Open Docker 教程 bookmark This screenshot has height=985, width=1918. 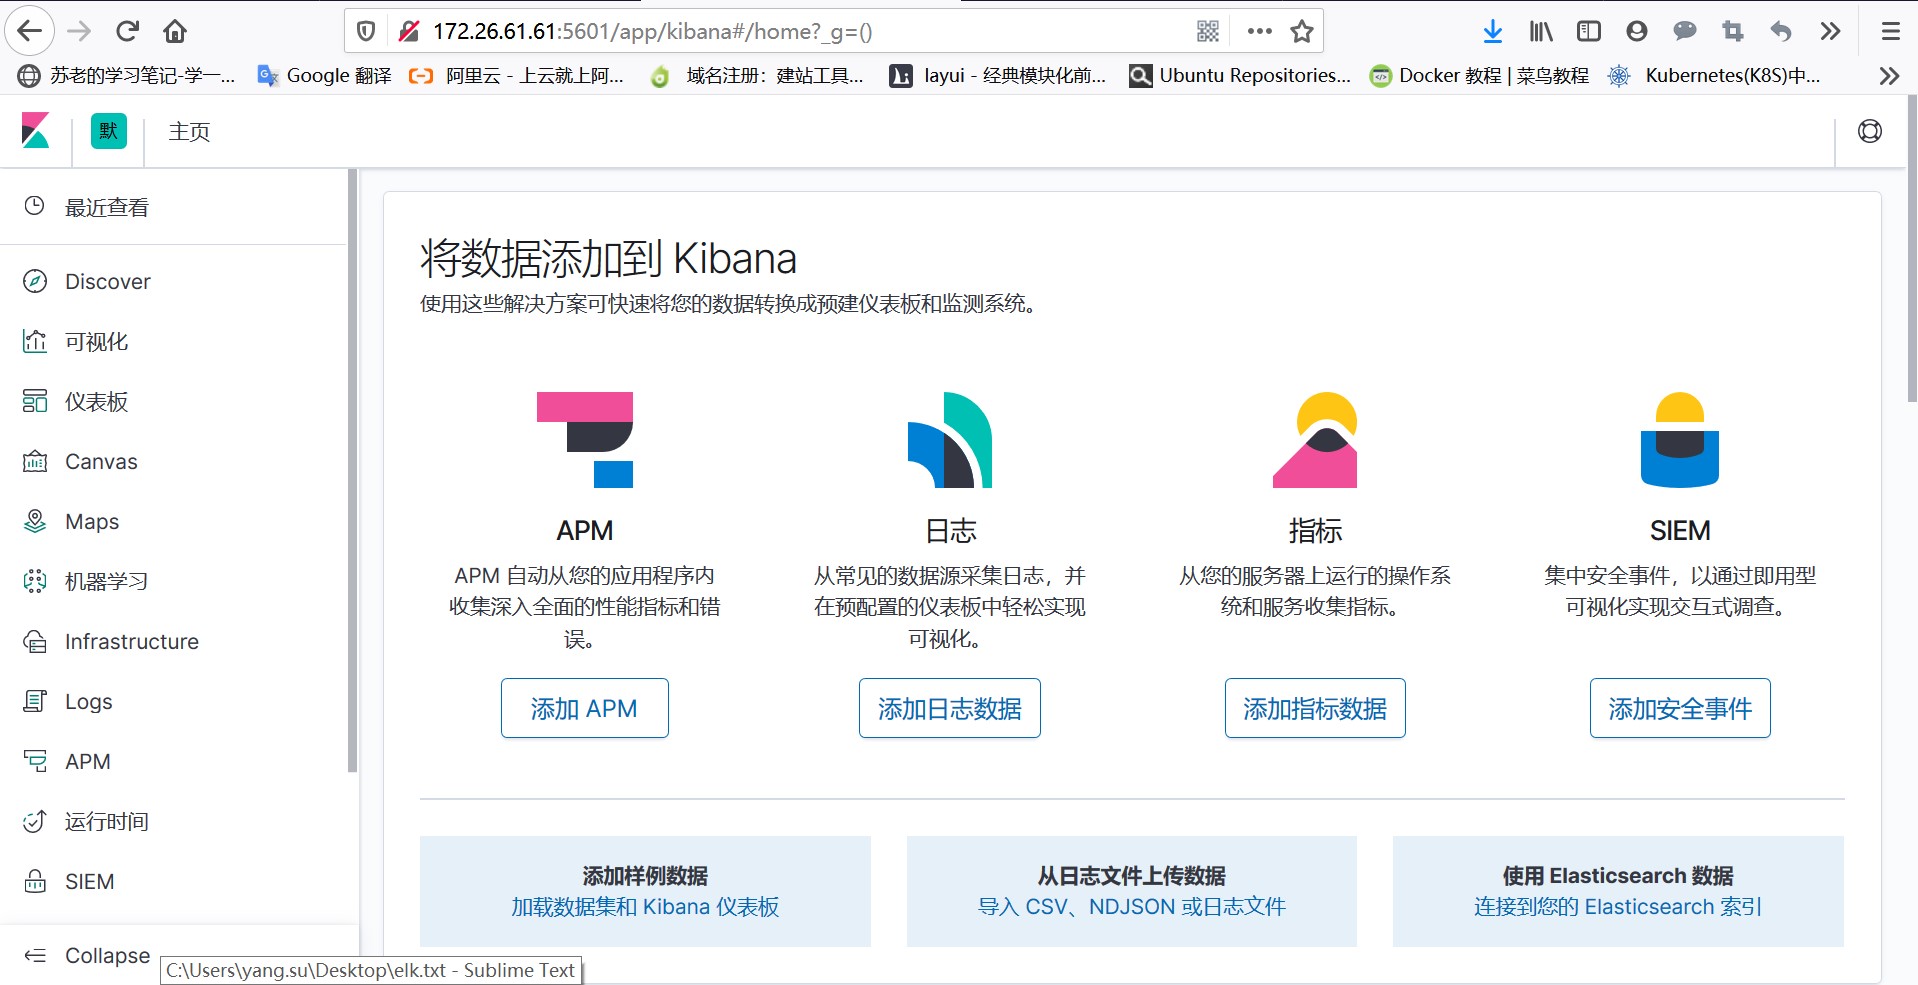[1479, 75]
